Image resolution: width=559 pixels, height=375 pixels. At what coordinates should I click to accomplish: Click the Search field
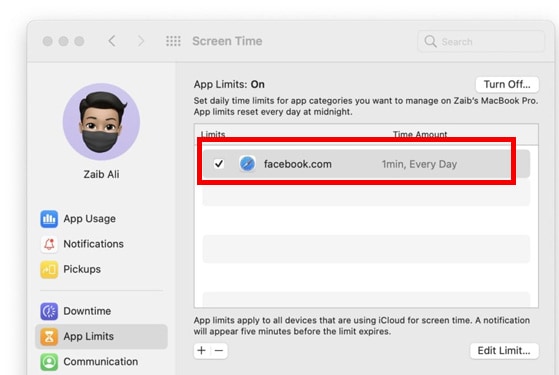coord(481,42)
